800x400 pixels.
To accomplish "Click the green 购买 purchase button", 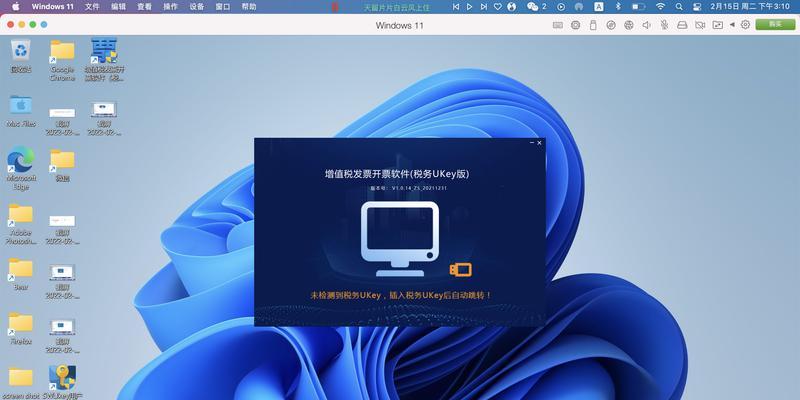I will click(x=775, y=24).
